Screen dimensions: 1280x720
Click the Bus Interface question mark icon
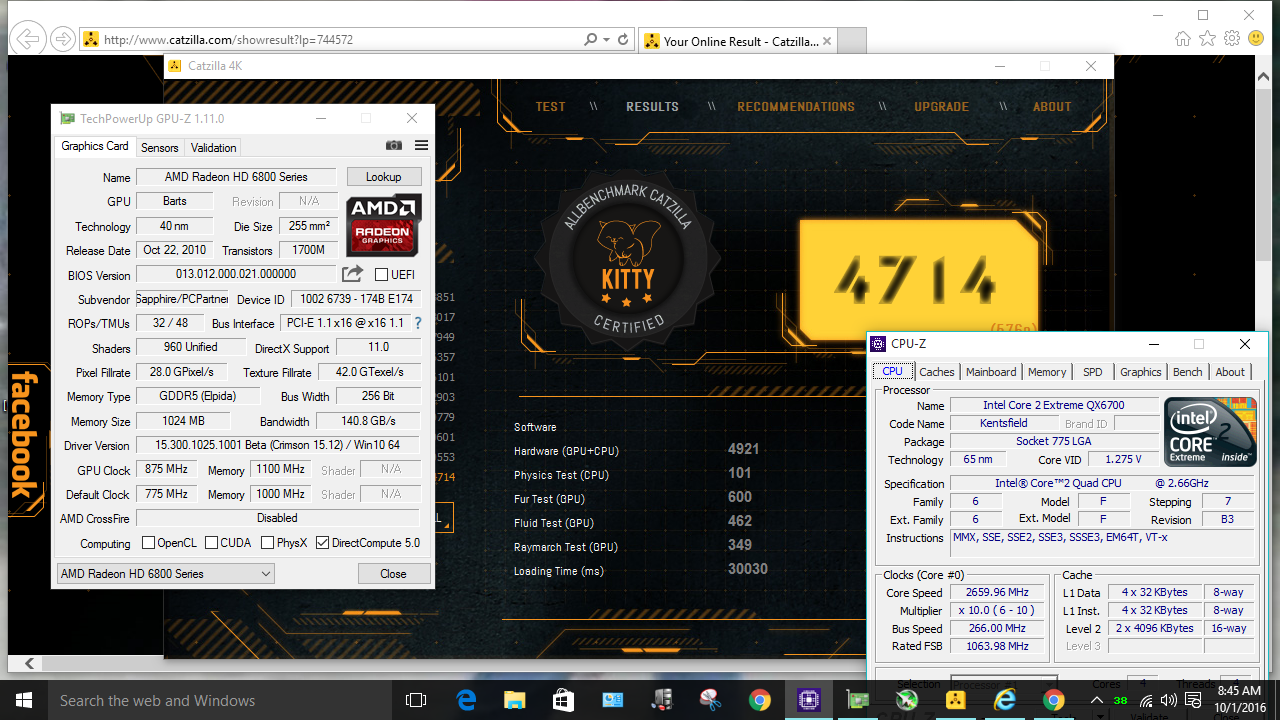point(418,323)
